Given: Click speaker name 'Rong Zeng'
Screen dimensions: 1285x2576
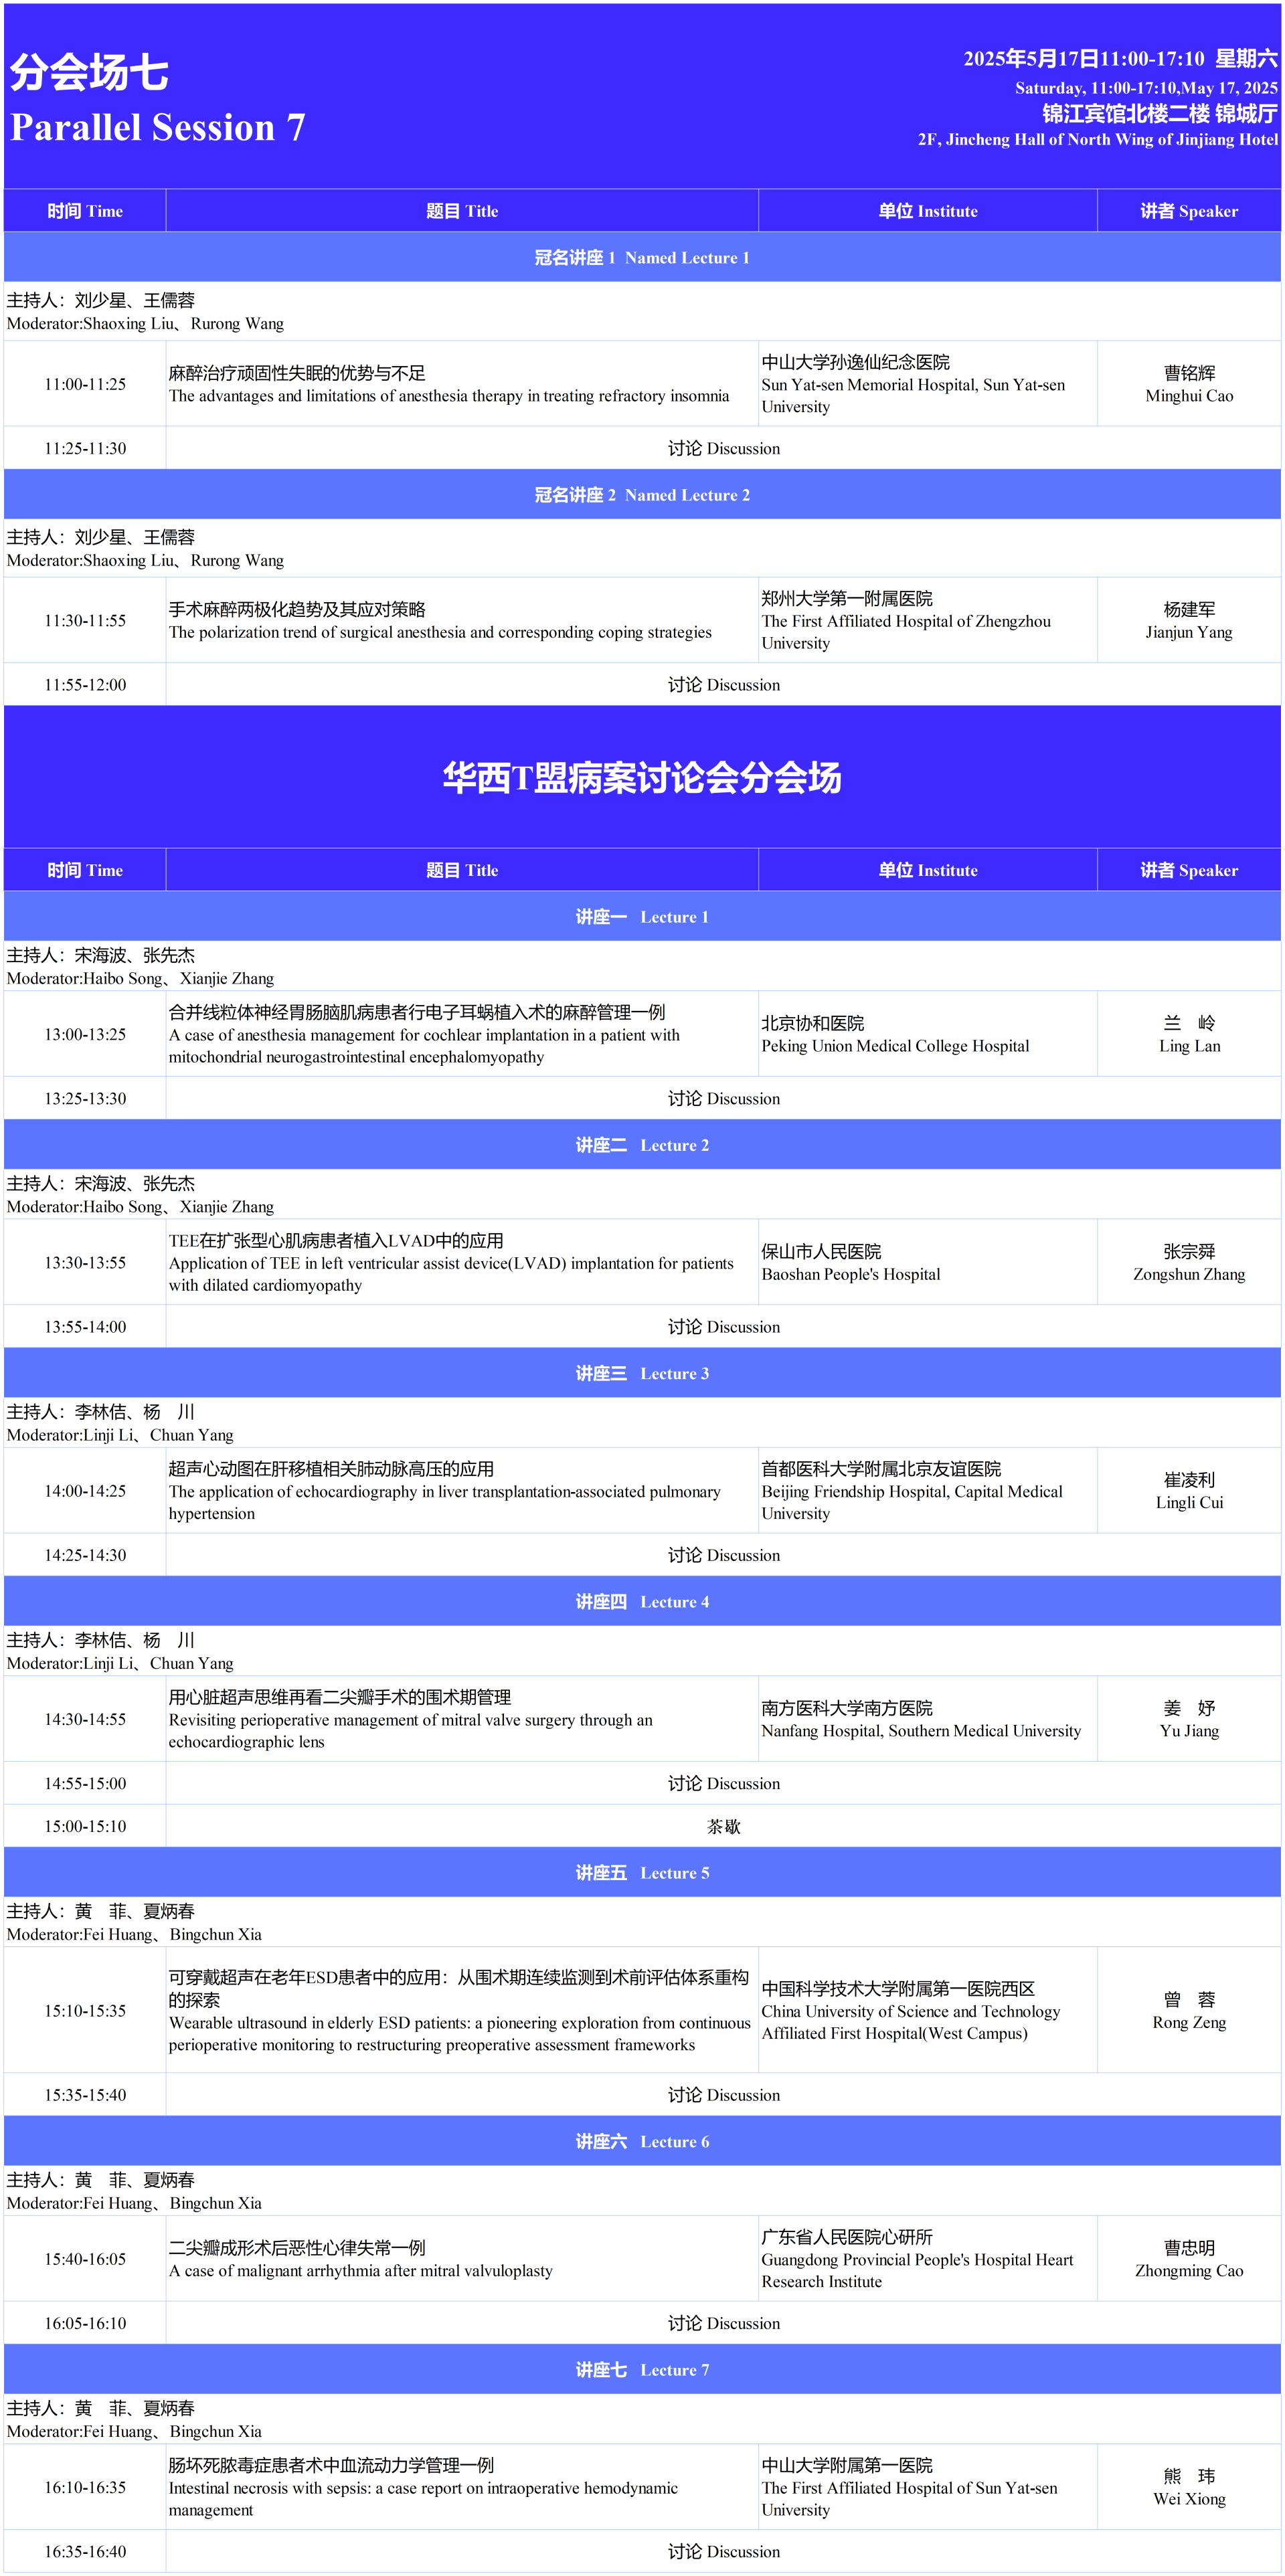Looking at the screenshot, I should click(1189, 2022).
